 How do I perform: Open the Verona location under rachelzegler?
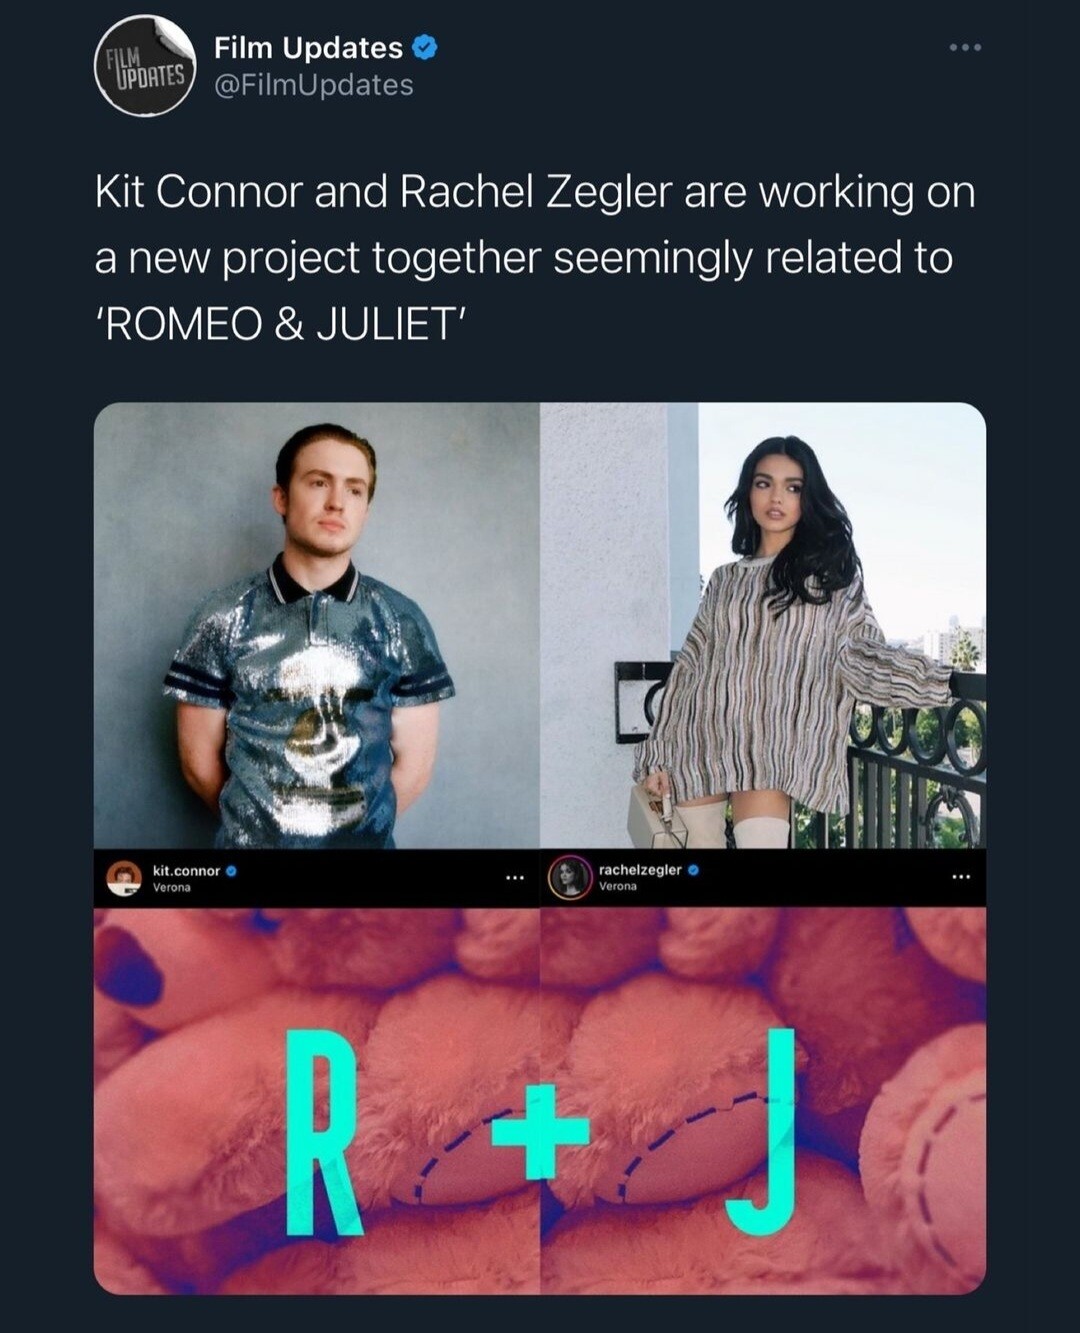(x=617, y=886)
